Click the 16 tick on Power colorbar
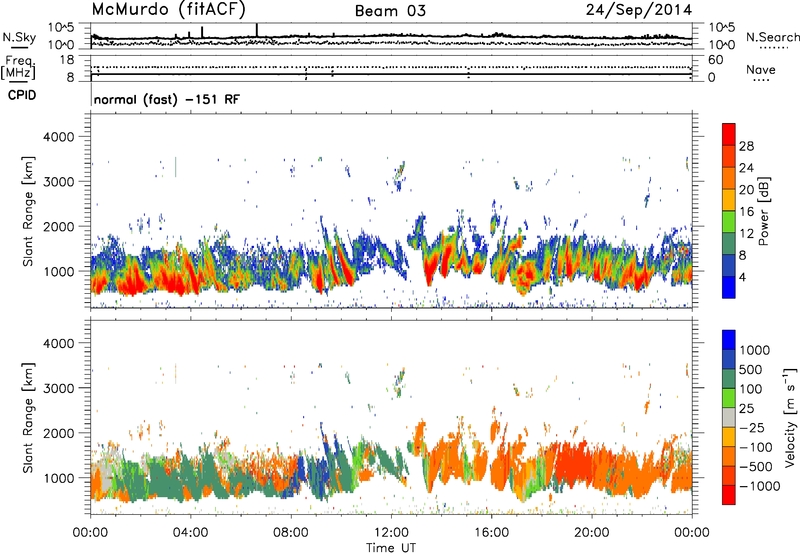This screenshot has width=800, height=554. 746,211
